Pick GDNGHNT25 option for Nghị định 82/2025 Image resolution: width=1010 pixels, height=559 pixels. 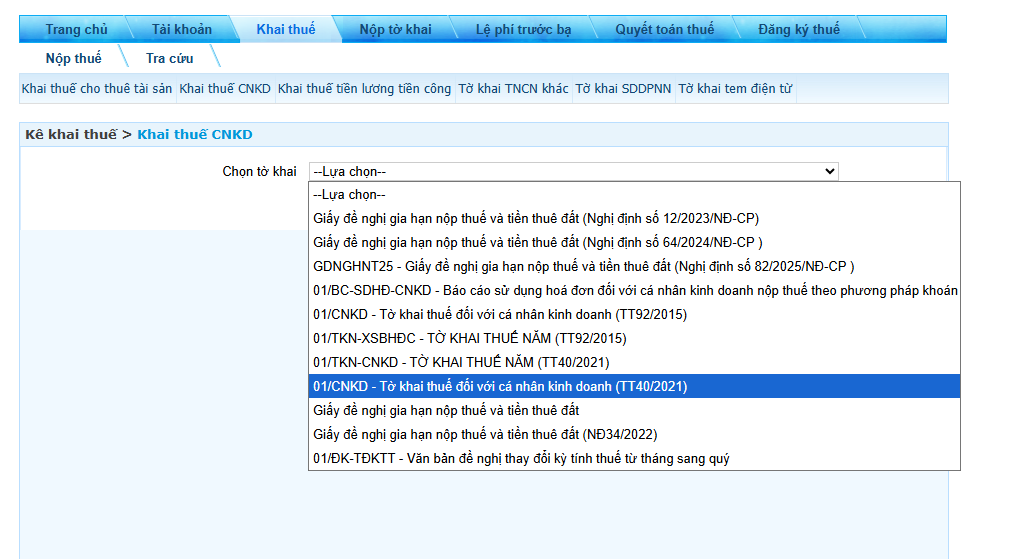583,266
